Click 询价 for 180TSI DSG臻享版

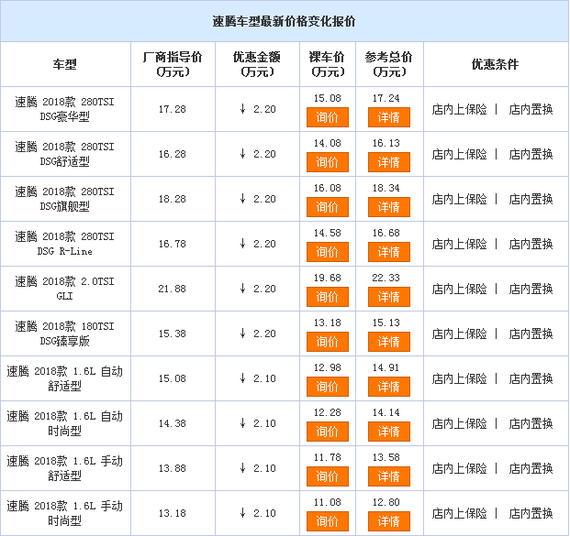pos(328,342)
